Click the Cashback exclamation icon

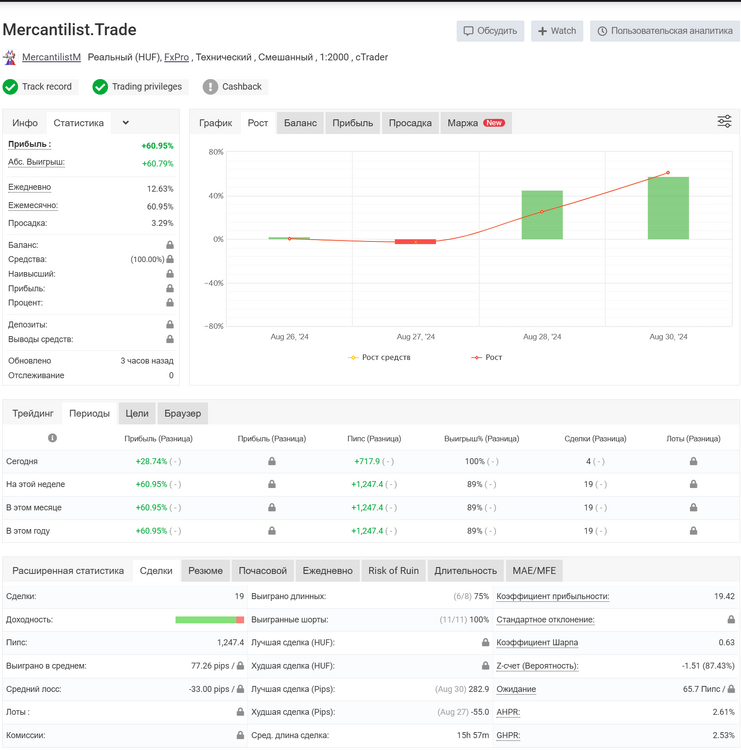click(x=210, y=87)
